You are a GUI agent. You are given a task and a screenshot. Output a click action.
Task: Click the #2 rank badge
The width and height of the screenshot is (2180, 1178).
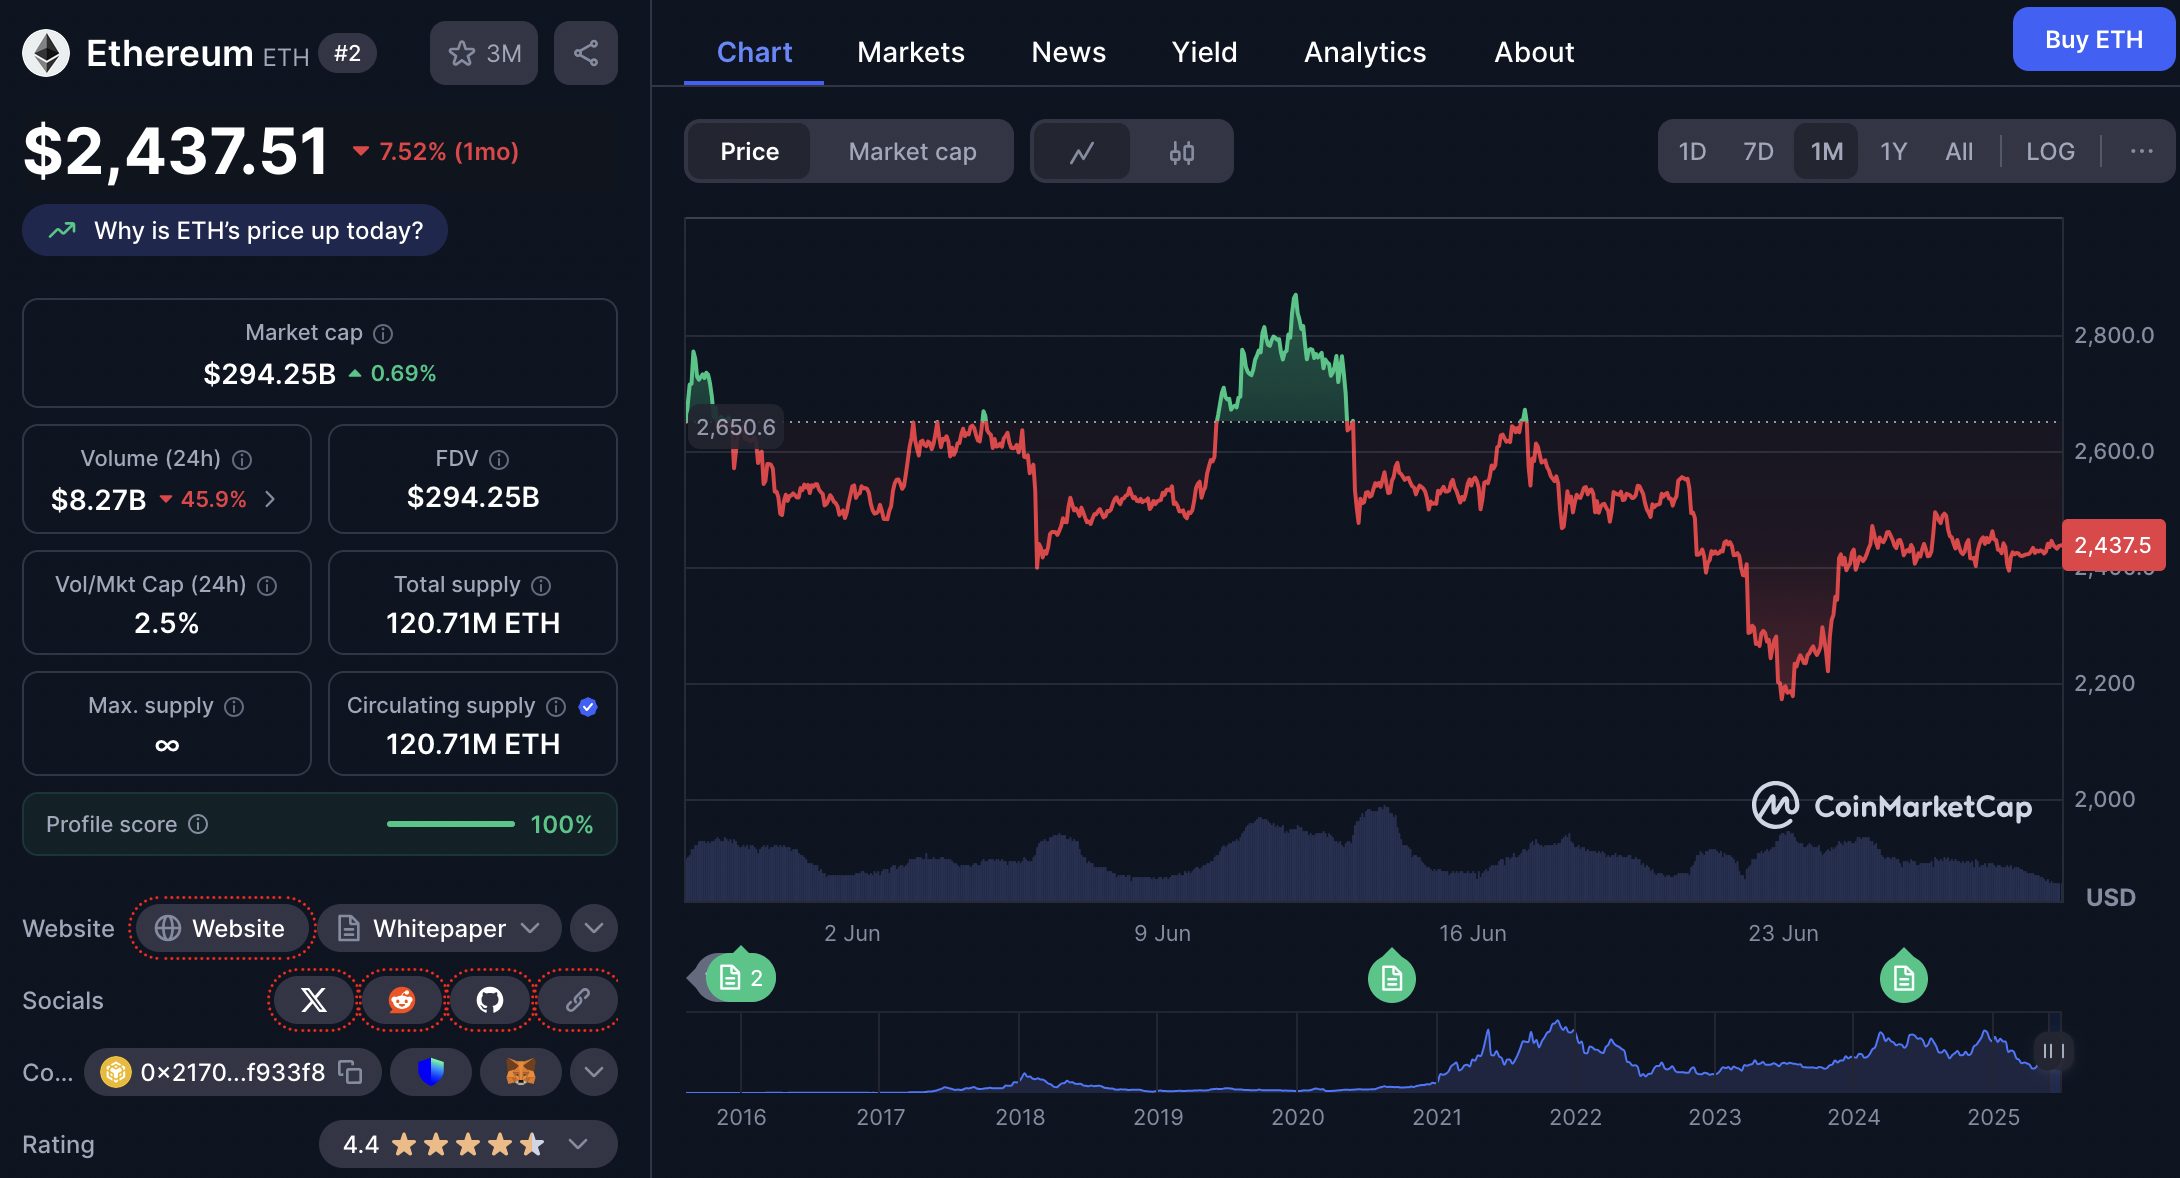pyautogui.click(x=347, y=53)
